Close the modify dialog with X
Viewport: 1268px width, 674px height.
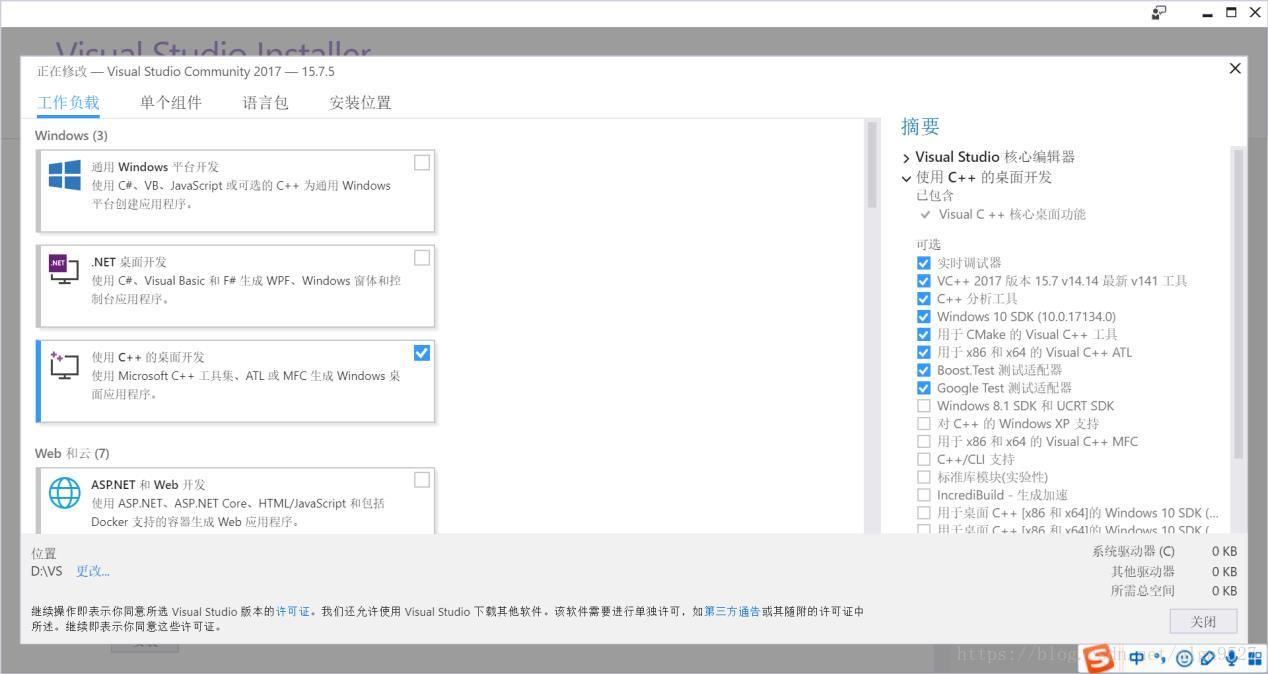click(x=1235, y=68)
